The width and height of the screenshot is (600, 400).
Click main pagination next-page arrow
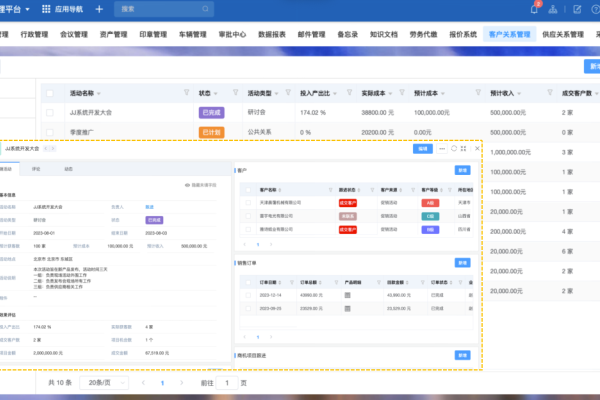tap(181, 383)
